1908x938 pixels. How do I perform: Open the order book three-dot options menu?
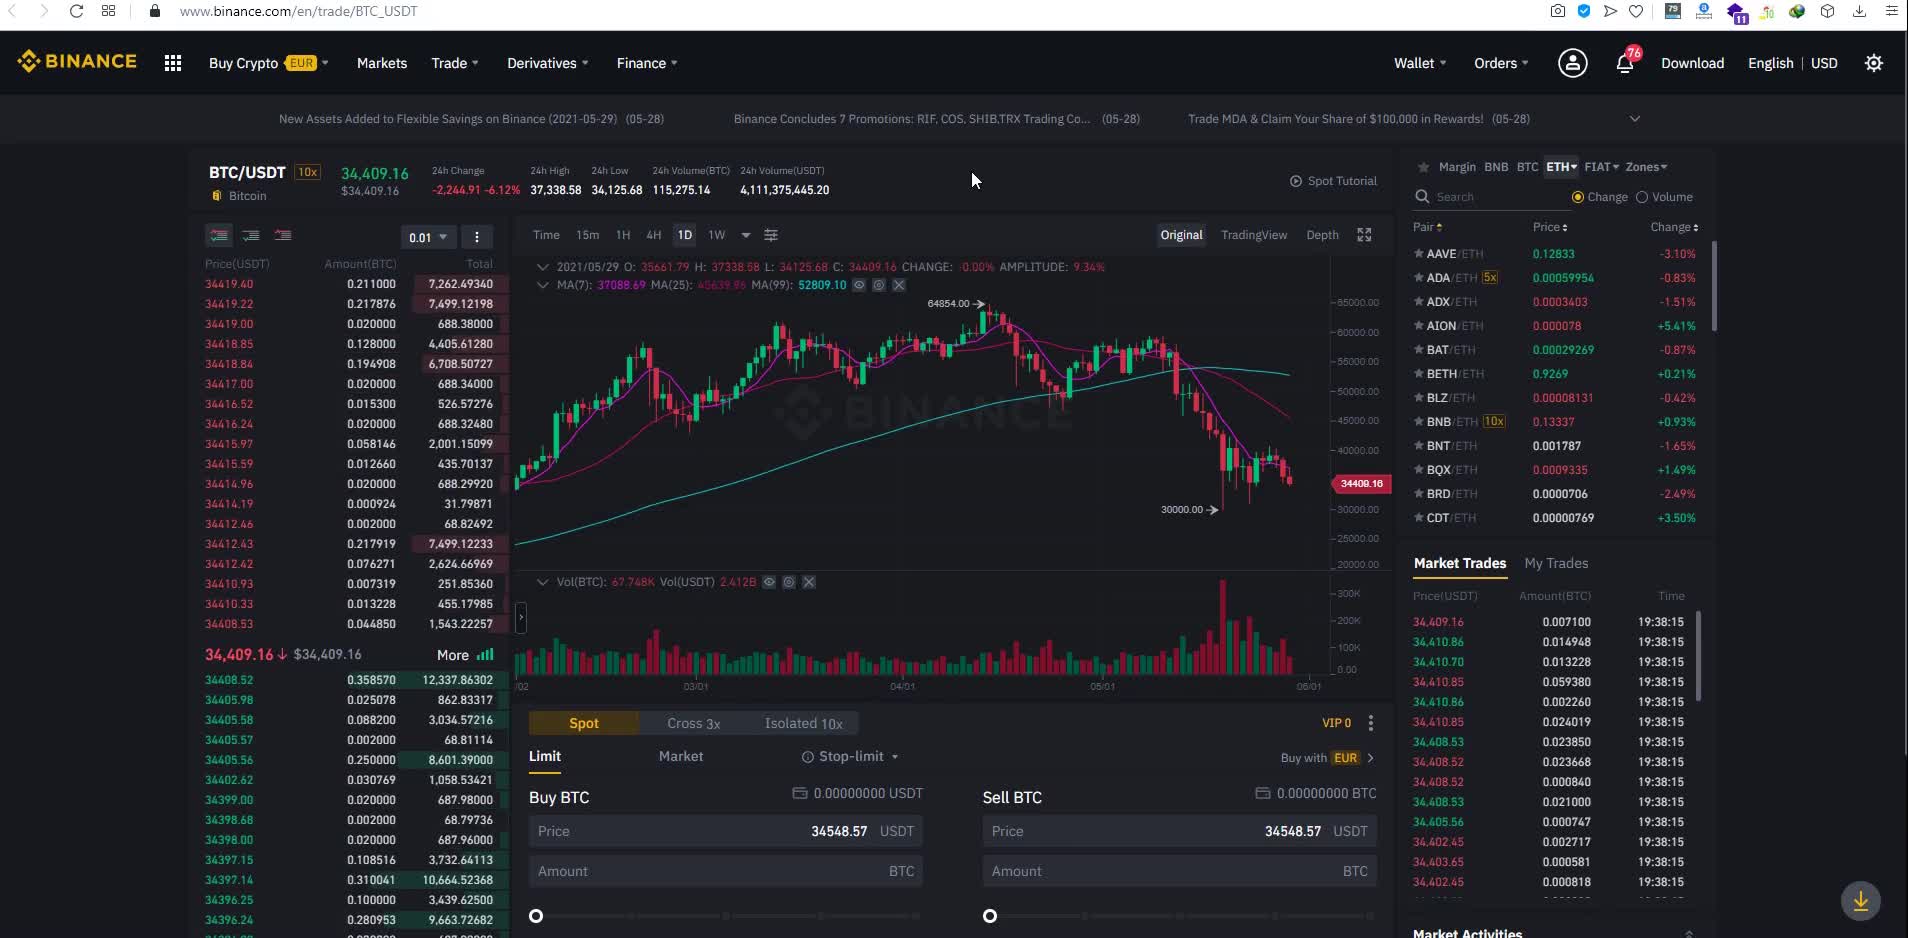(x=477, y=237)
